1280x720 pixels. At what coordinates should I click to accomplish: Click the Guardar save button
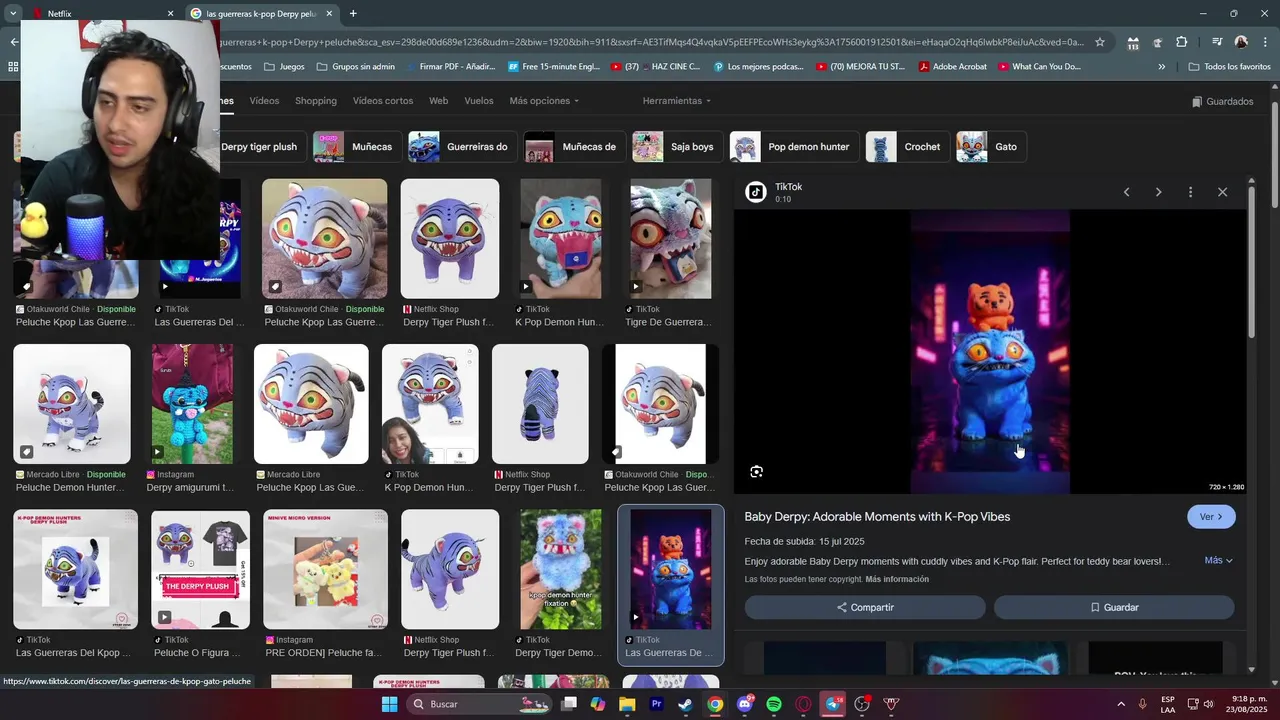1114,607
